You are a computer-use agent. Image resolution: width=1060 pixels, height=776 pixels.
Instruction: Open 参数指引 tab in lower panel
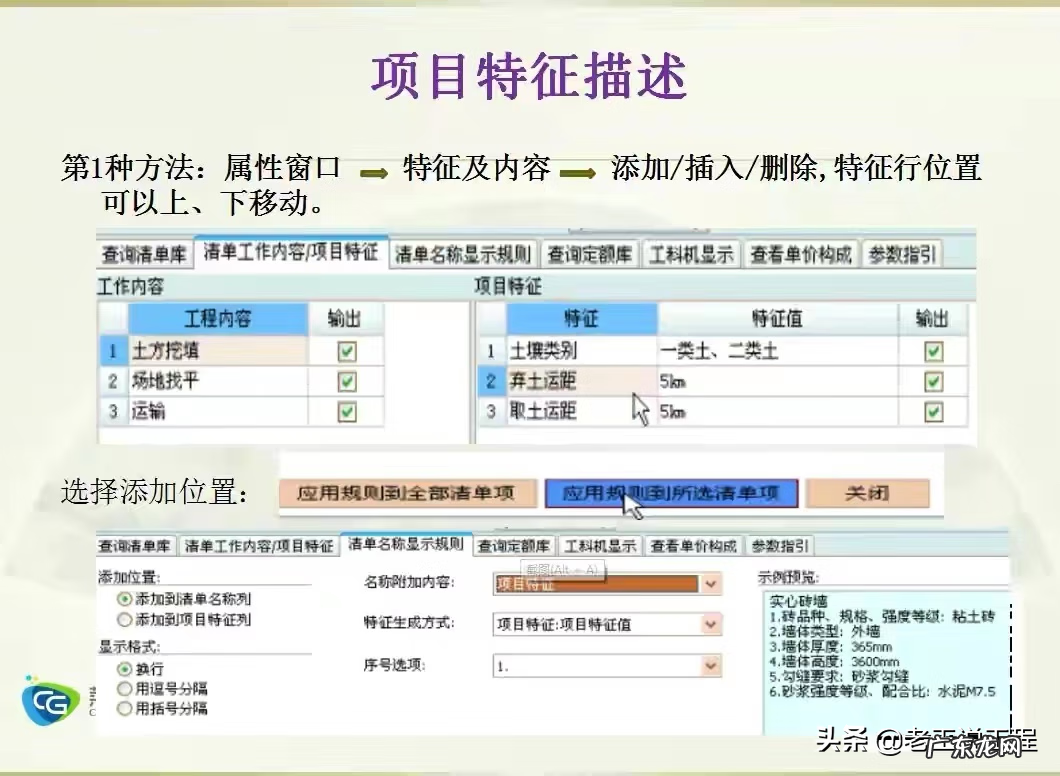pos(781,546)
